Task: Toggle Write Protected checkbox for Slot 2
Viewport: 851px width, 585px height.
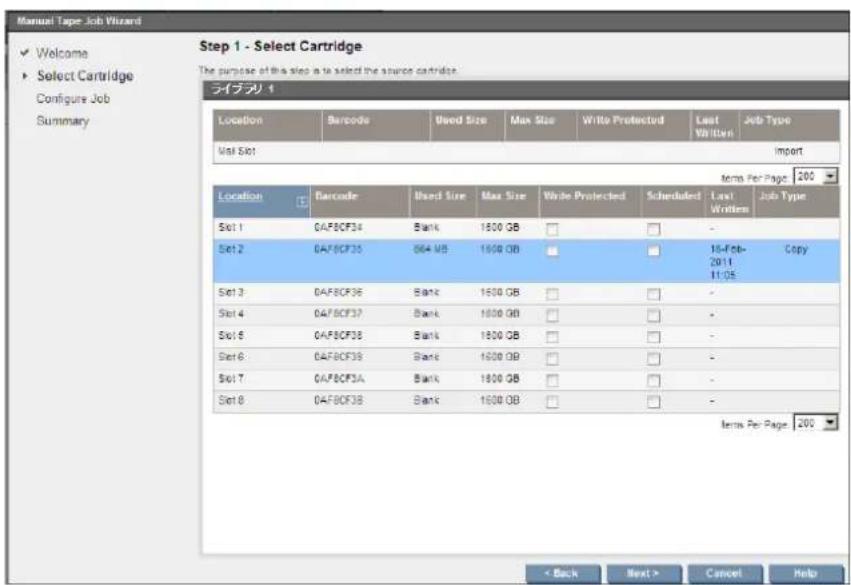Action: 552,251
